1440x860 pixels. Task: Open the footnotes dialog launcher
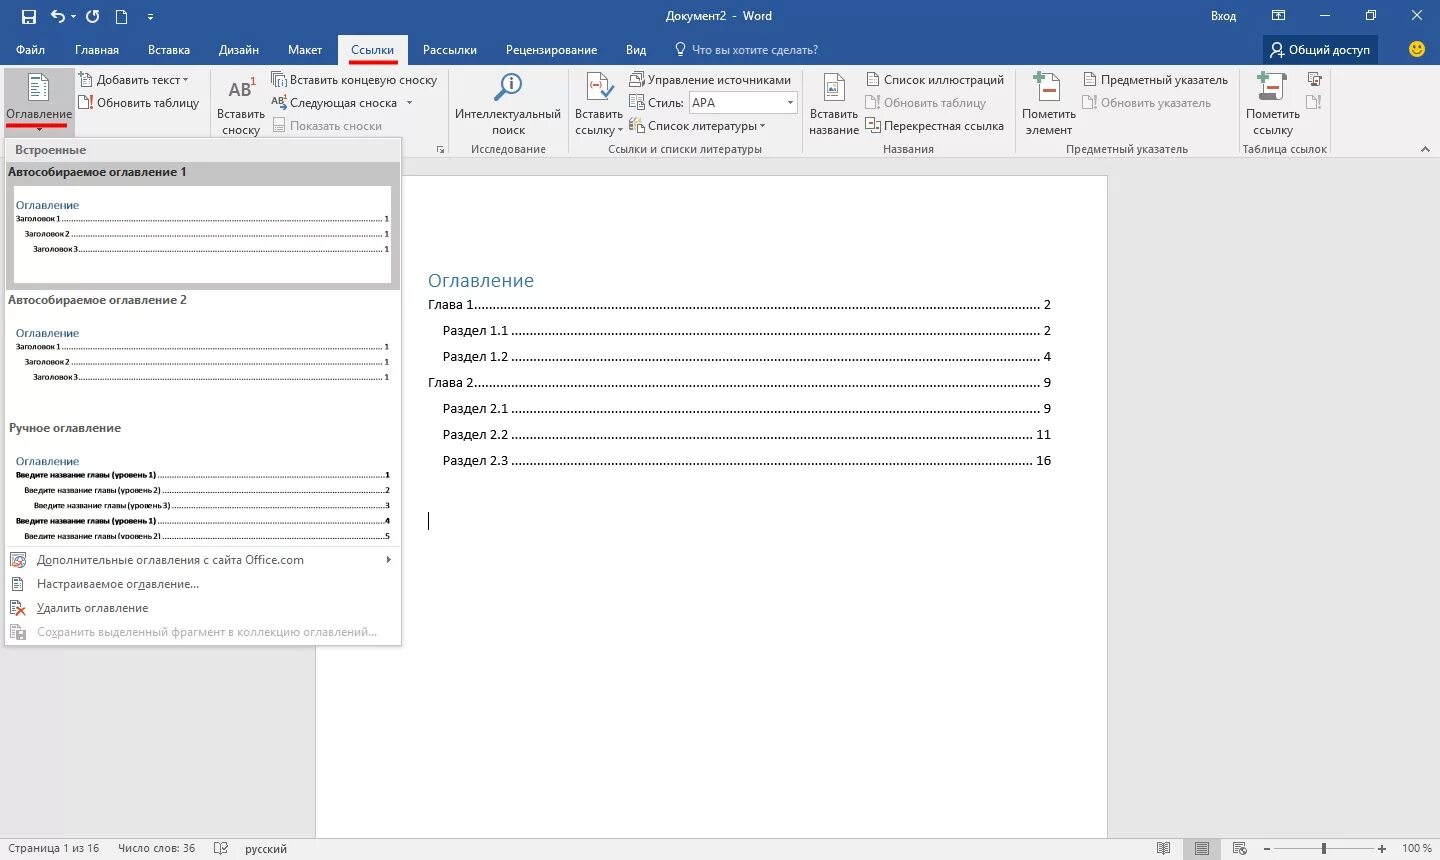coord(440,150)
